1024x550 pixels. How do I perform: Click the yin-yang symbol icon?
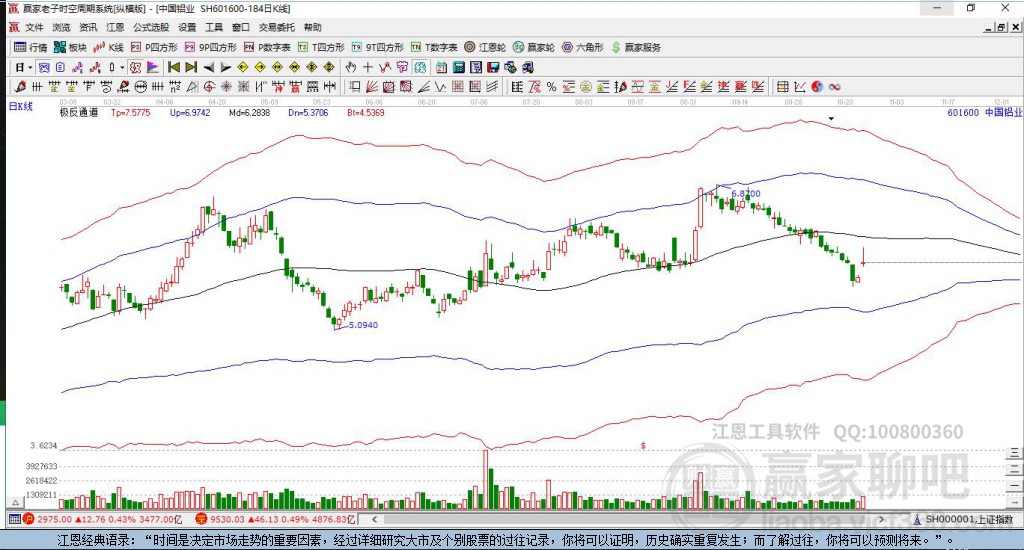click(817, 86)
